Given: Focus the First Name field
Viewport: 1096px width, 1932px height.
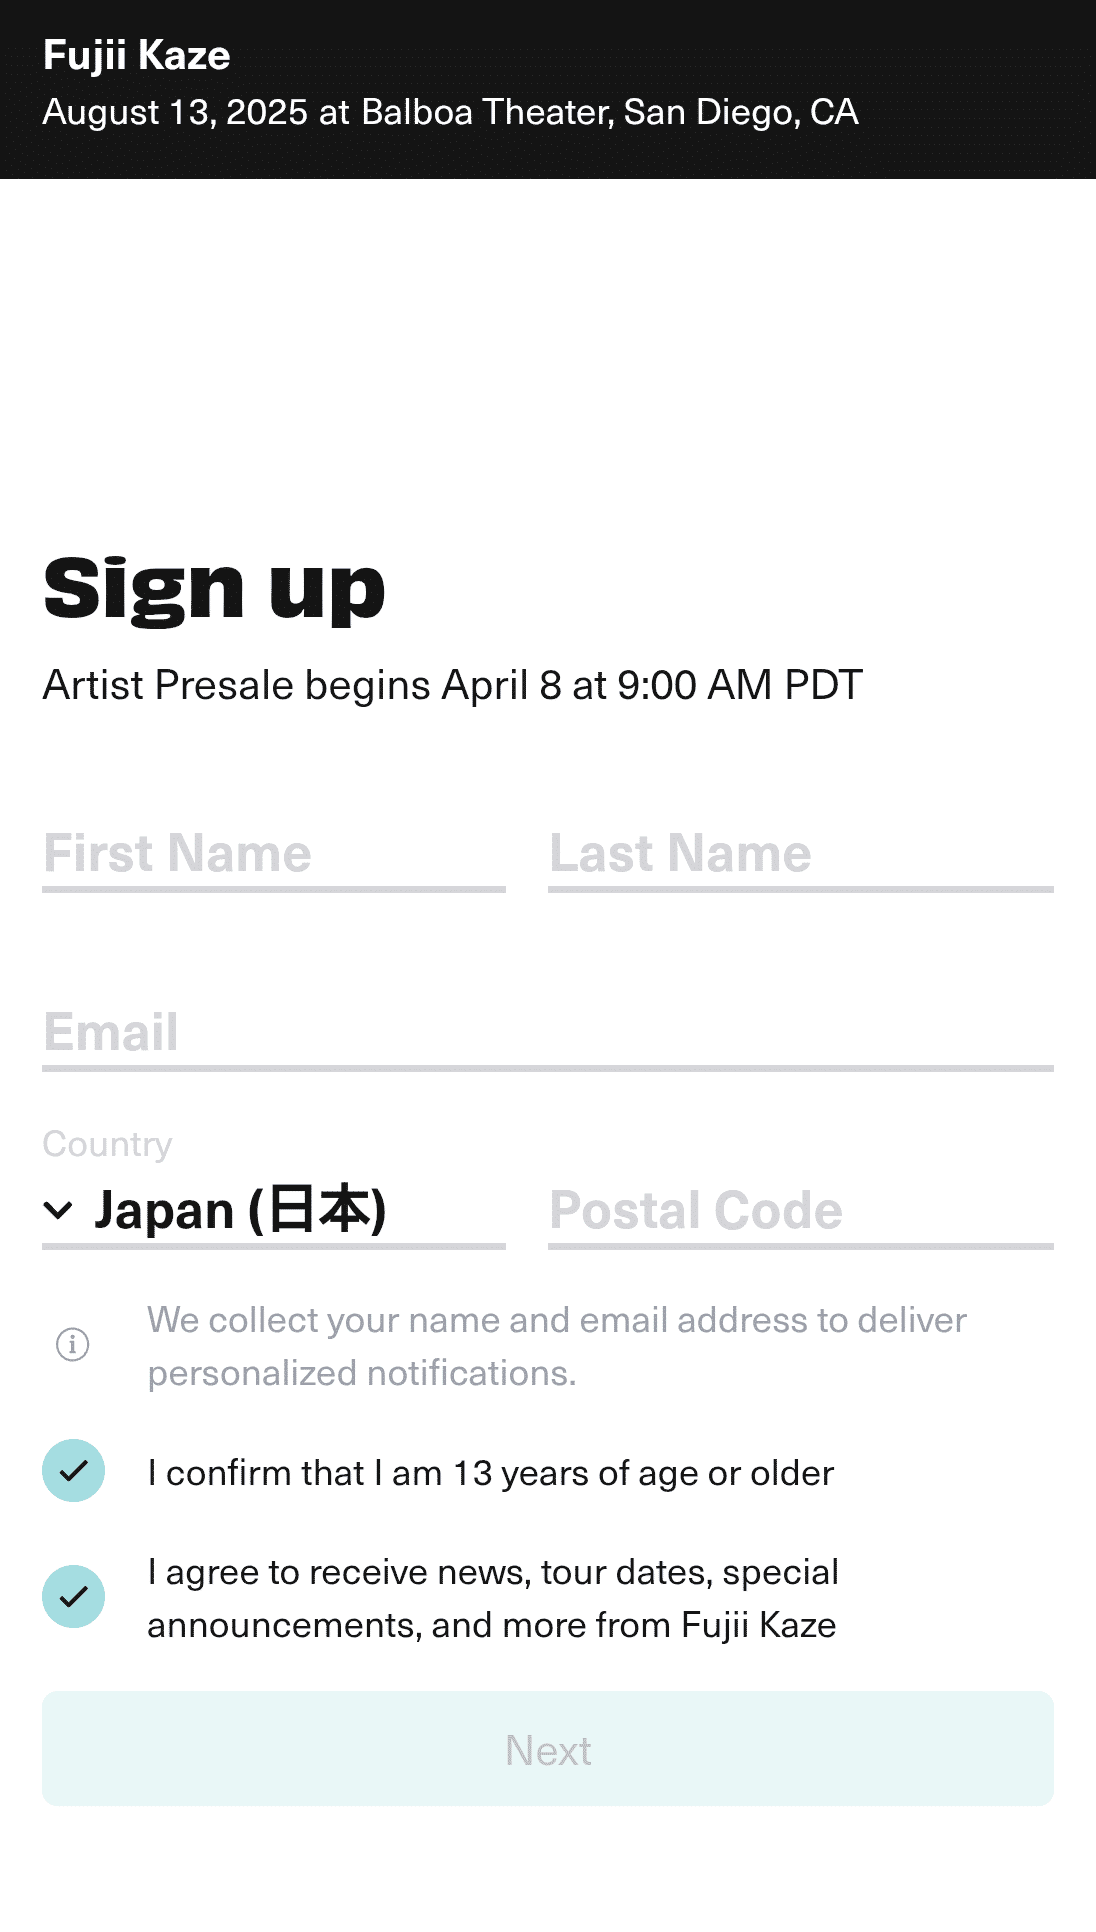Looking at the screenshot, I should [273, 854].
